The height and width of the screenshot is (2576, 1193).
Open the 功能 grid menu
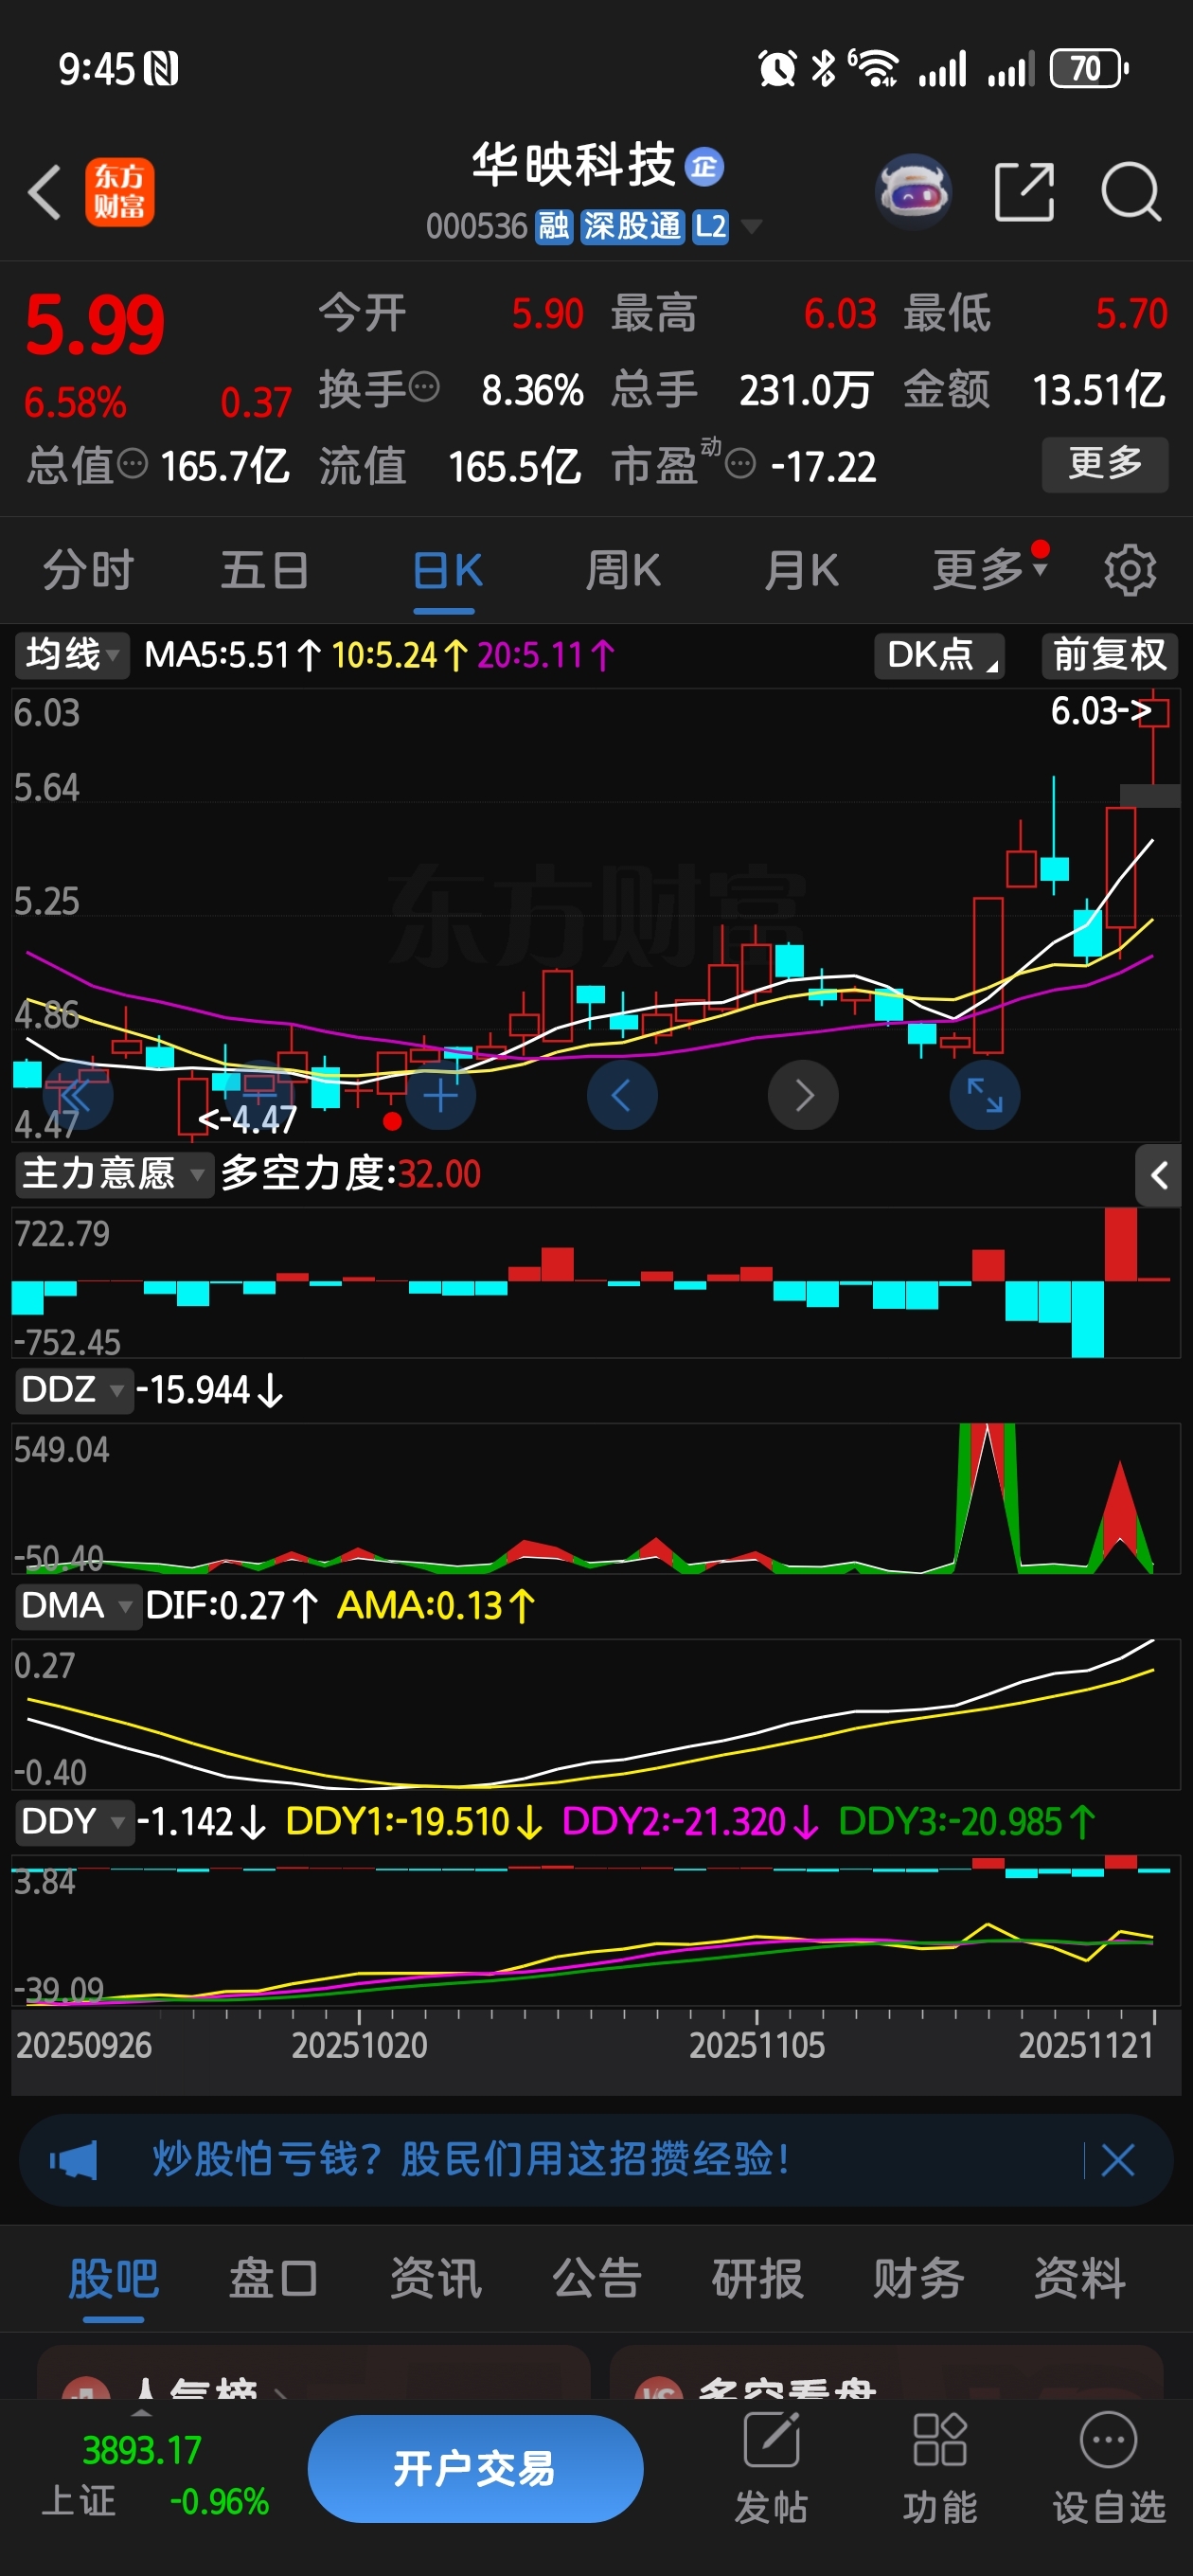click(x=940, y=2467)
